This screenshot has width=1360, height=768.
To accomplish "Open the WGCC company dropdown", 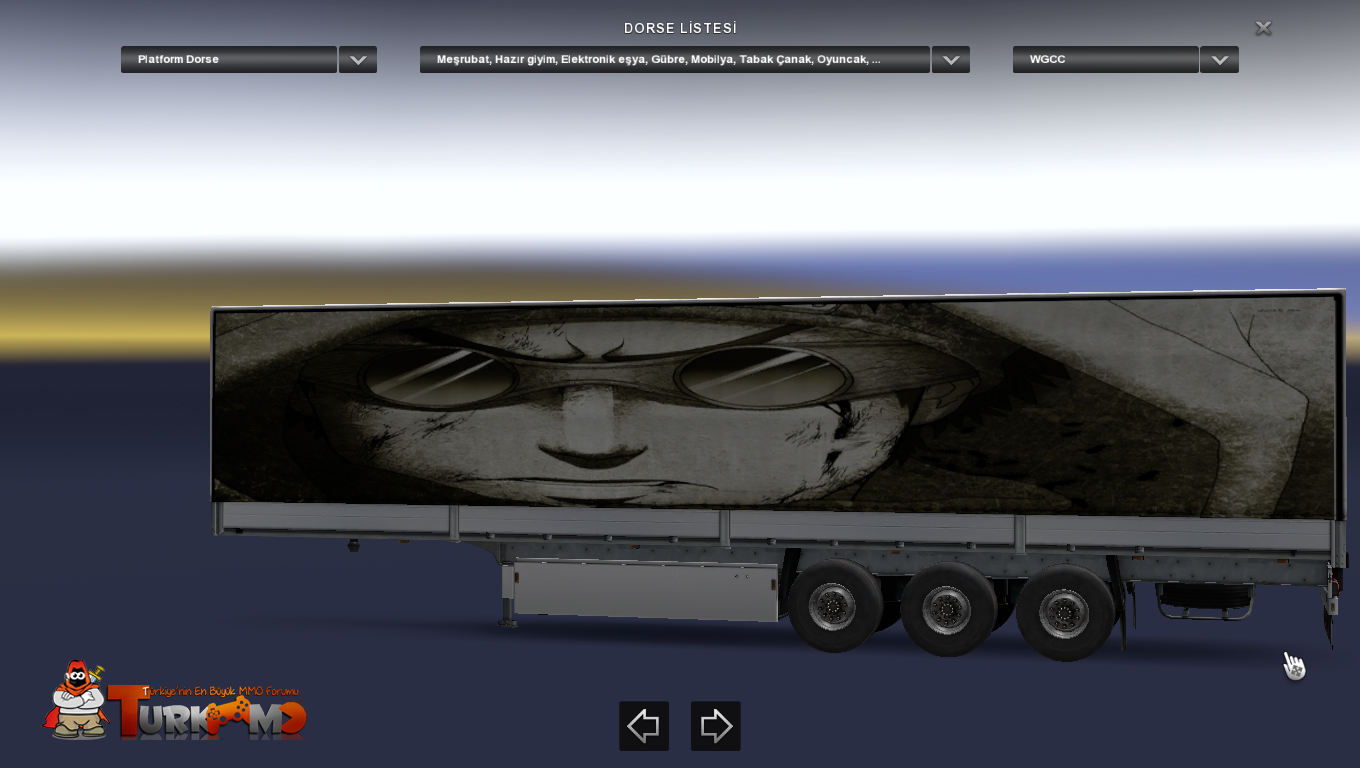I will 1106,59.
